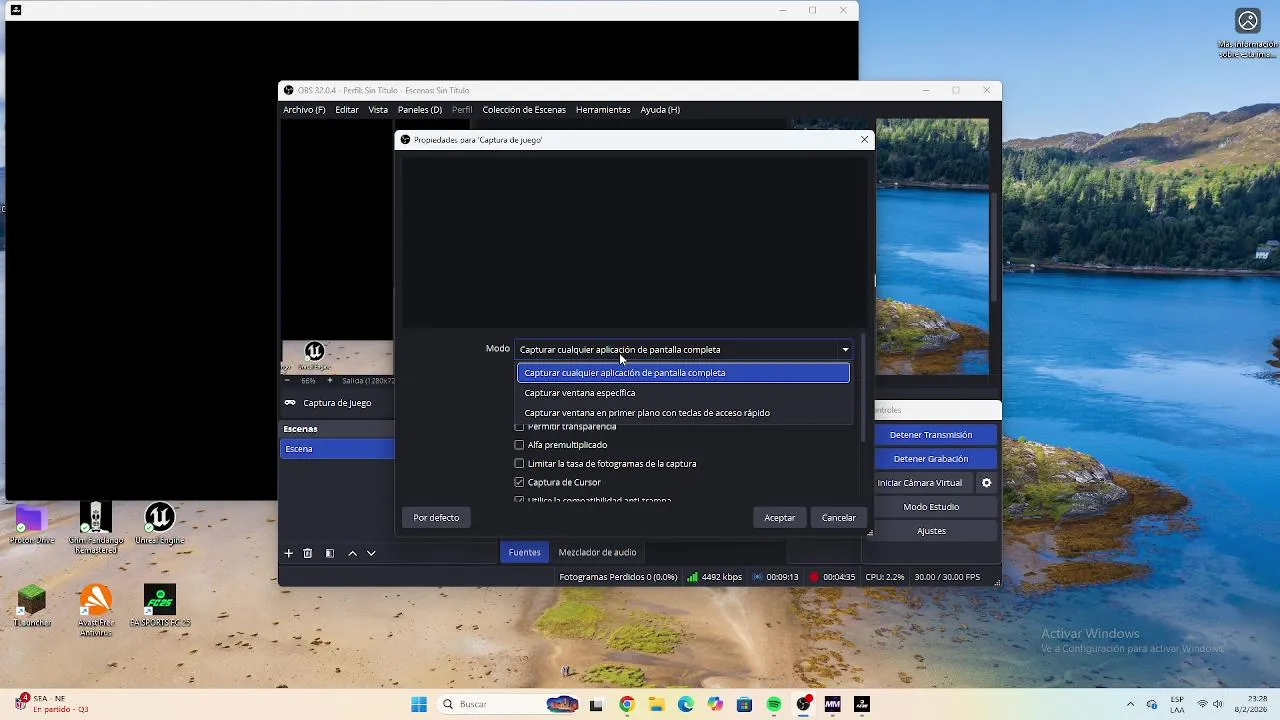Select Captura de juego source
Screen dimensions: 1280x720
(x=337, y=403)
